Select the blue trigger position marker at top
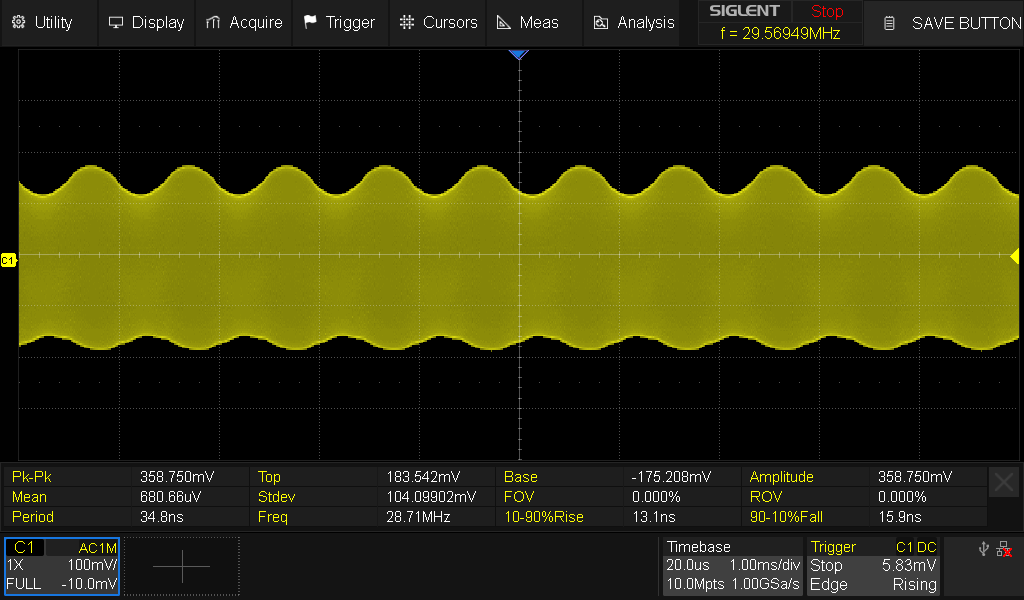Viewport: 1024px width, 600px height. pos(518,55)
